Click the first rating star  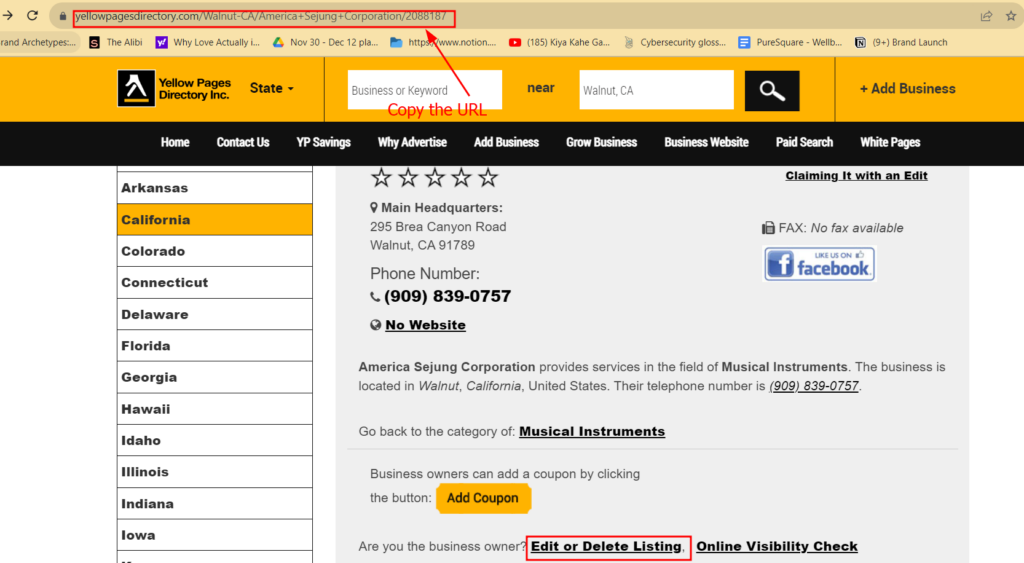(x=381, y=177)
